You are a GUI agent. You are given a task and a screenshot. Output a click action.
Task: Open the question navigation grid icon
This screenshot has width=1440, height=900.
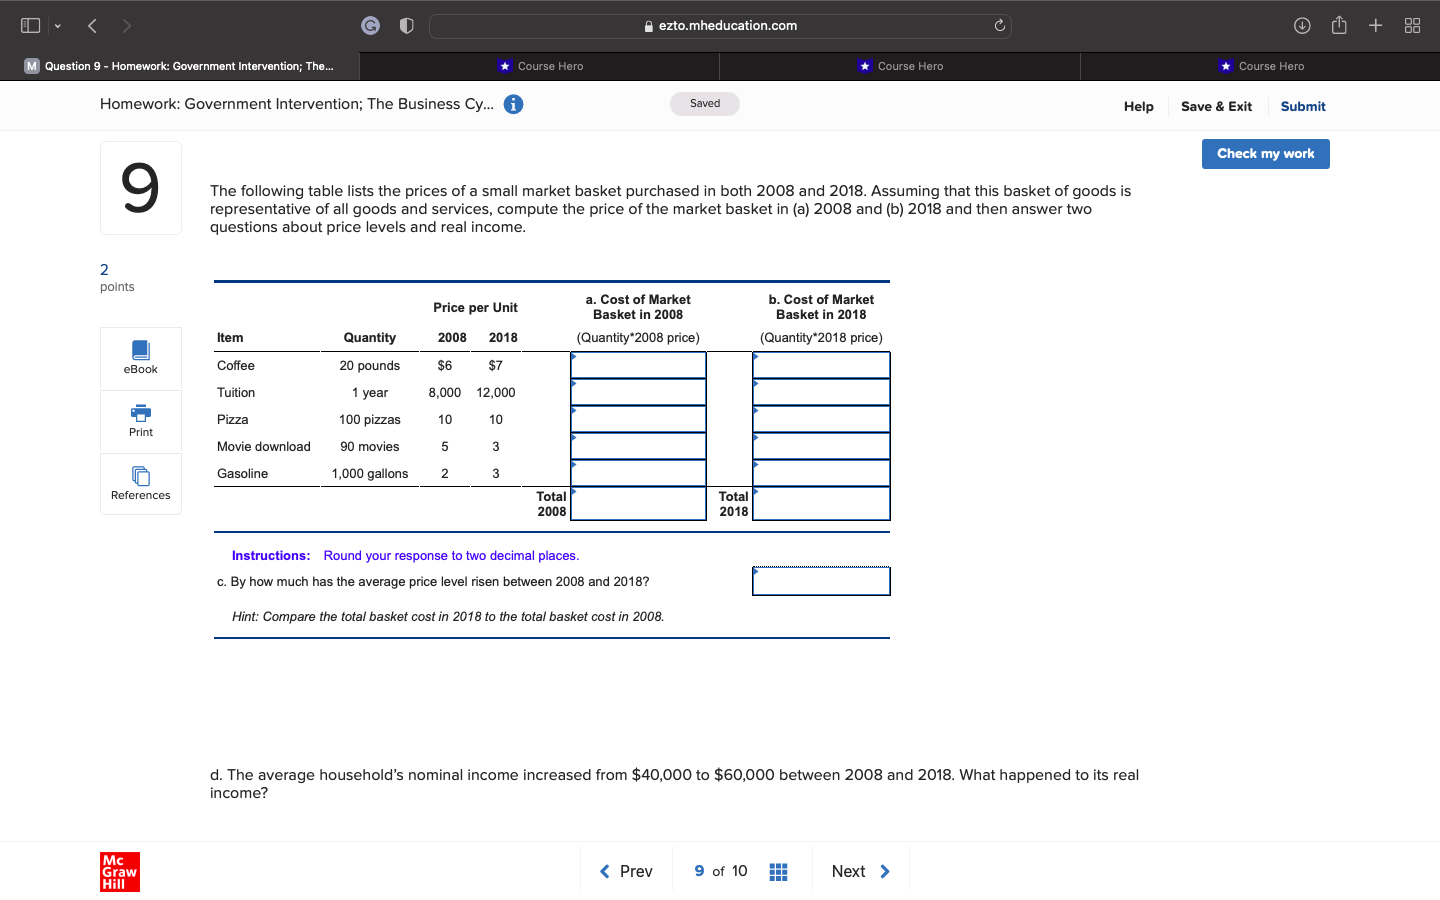click(778, 871)
